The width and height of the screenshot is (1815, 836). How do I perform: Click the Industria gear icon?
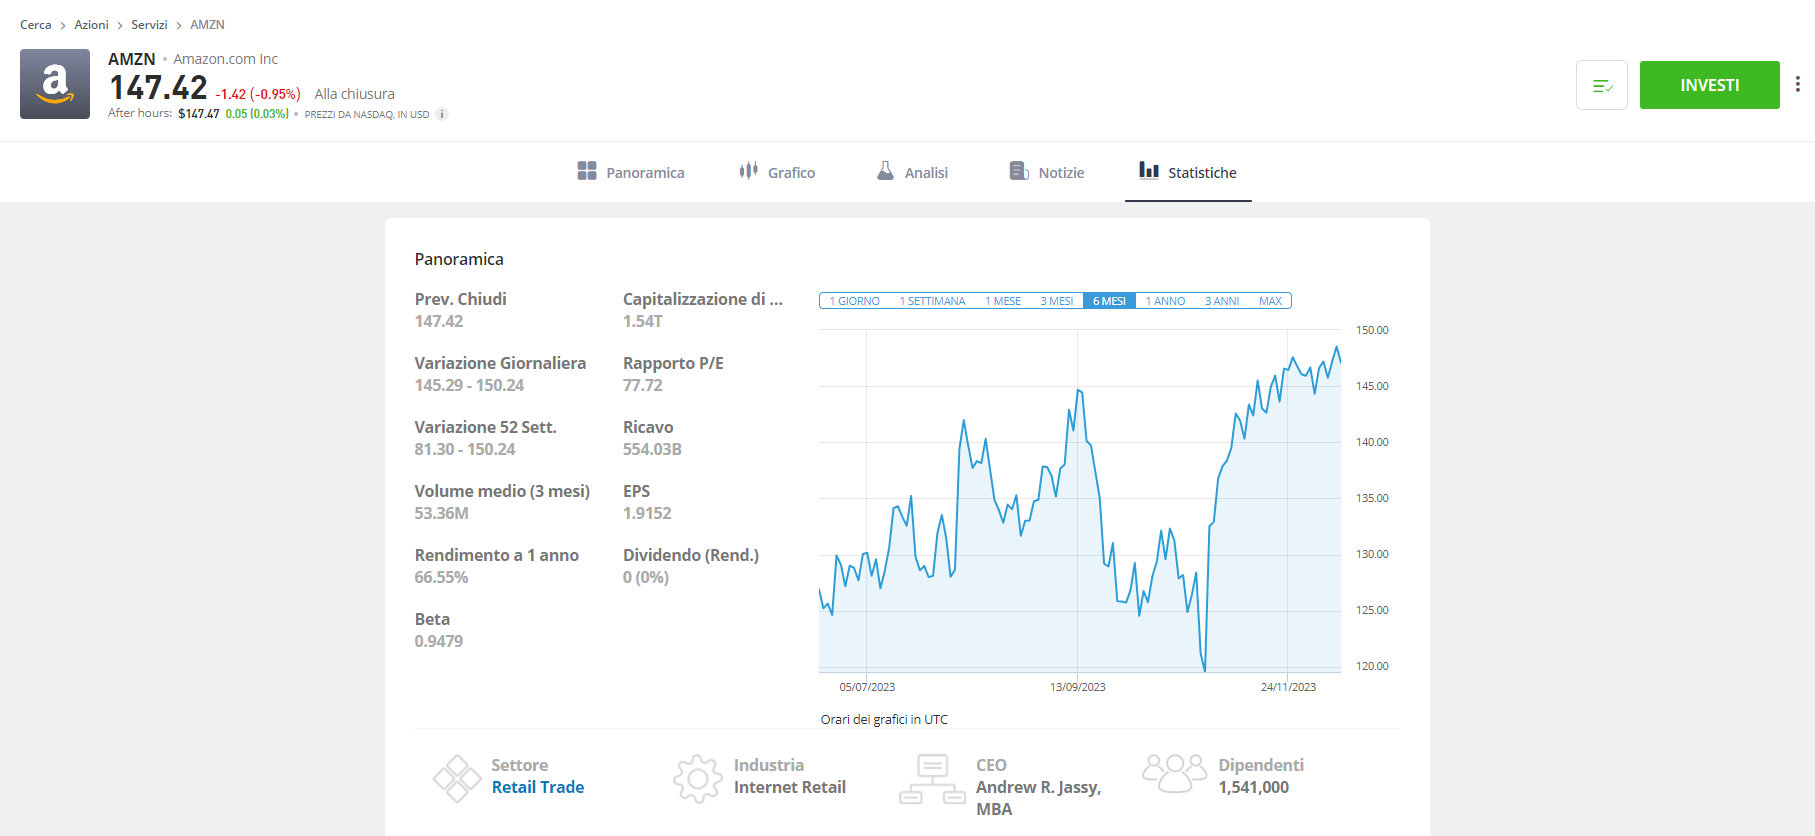[x=698, y=778]
